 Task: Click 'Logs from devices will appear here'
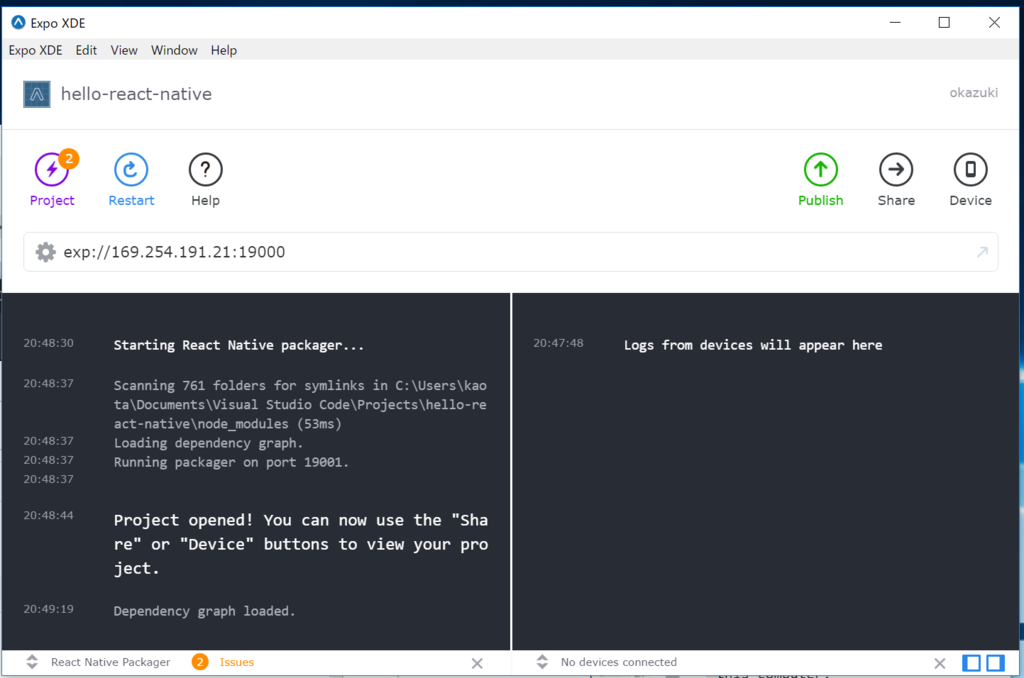[x=753, y=345]
